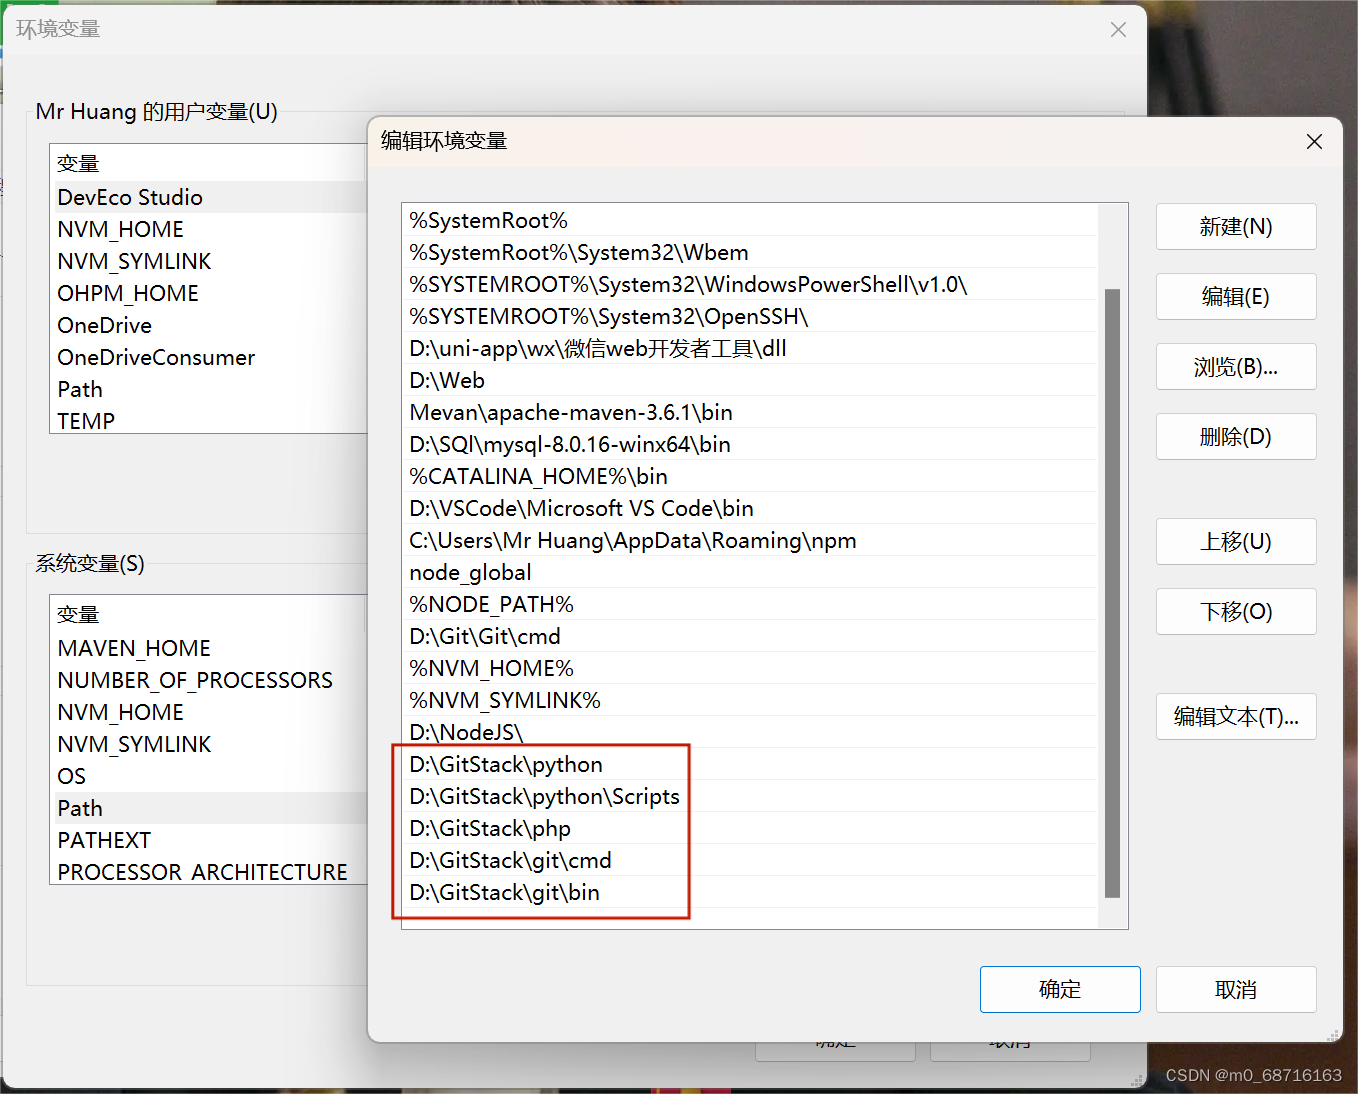Select %NVM_HOME% in the path list

[x=749, y=669]
